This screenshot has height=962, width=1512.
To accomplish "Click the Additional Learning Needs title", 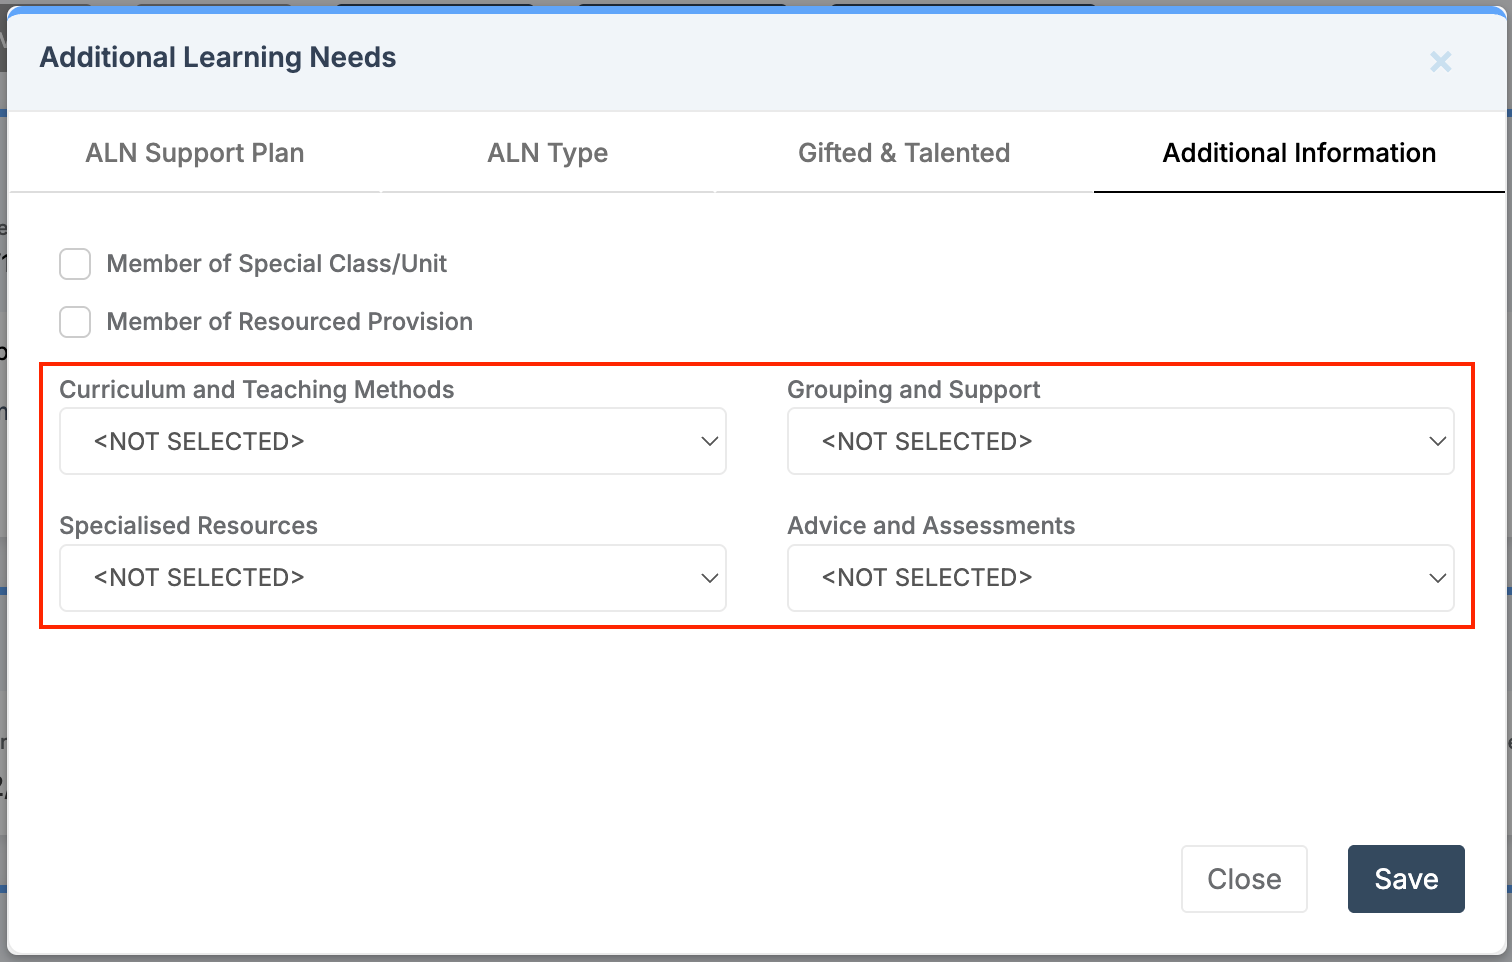I will point(217,57).
